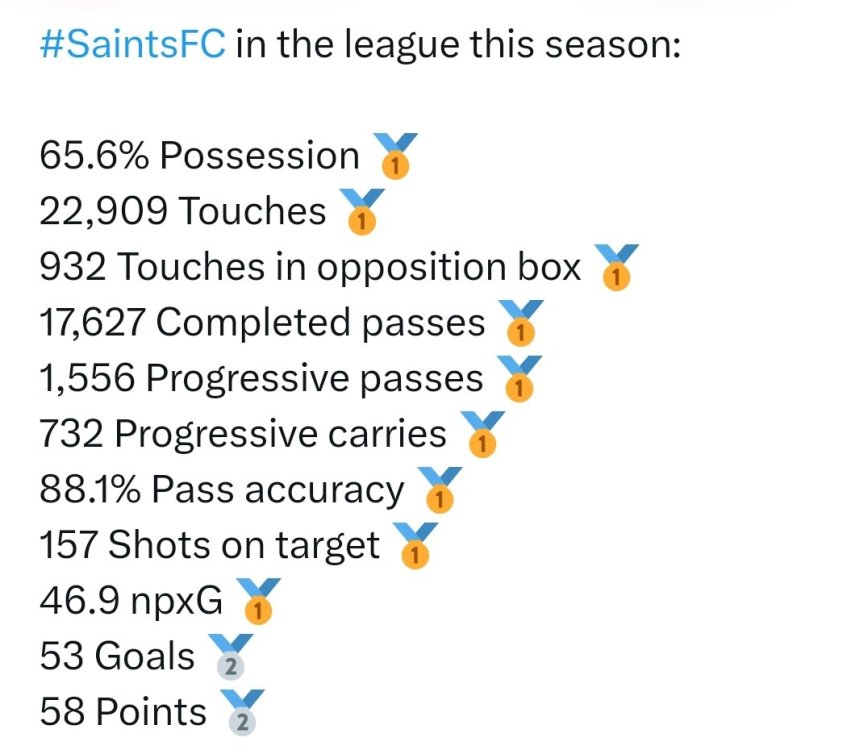Click the 88.1% Pass accuracy text
The height and width of the screenshot is (750, 847).
(x=222, y=490)
